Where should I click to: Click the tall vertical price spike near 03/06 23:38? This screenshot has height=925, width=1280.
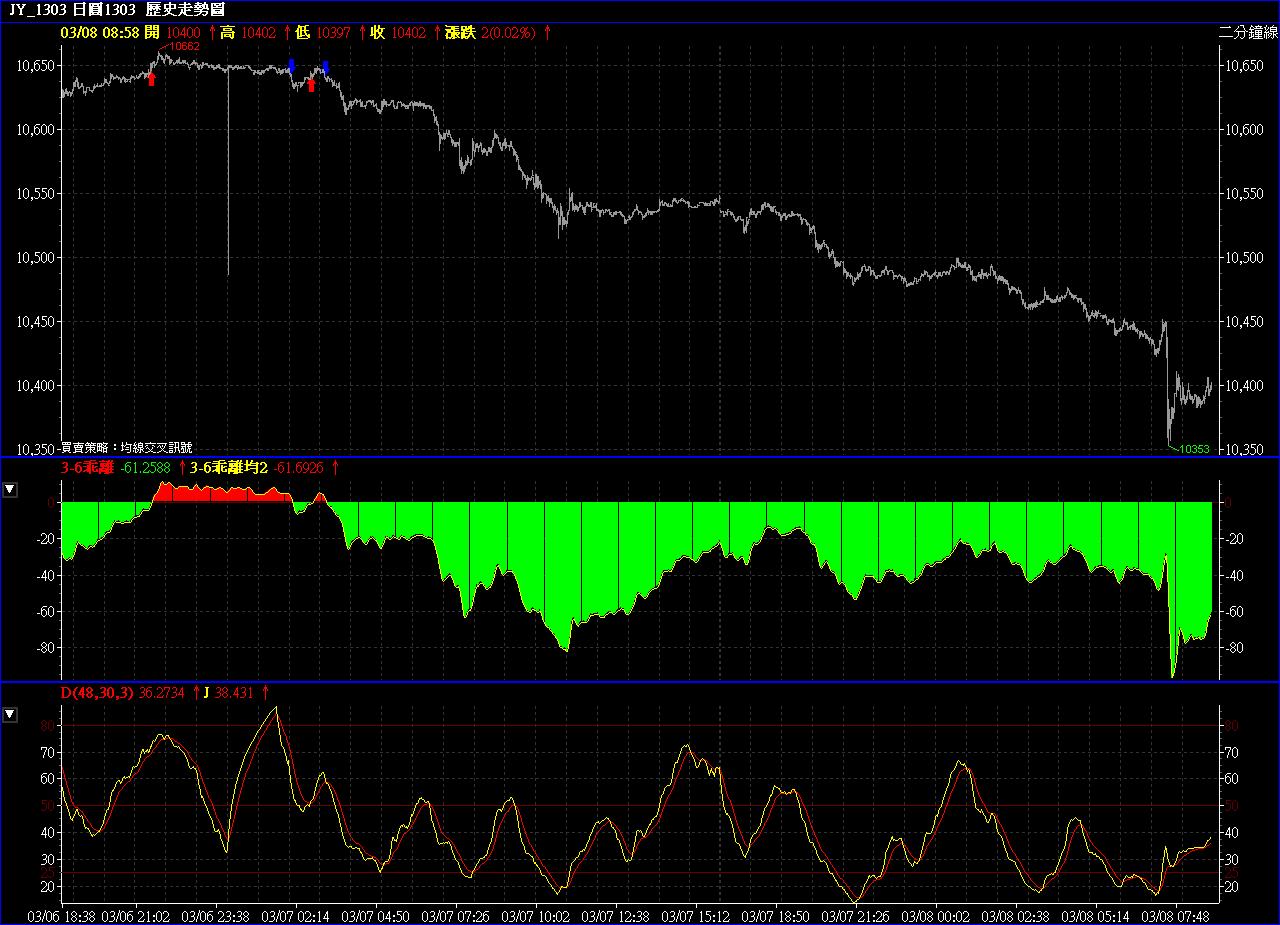(x=228, y=170)
